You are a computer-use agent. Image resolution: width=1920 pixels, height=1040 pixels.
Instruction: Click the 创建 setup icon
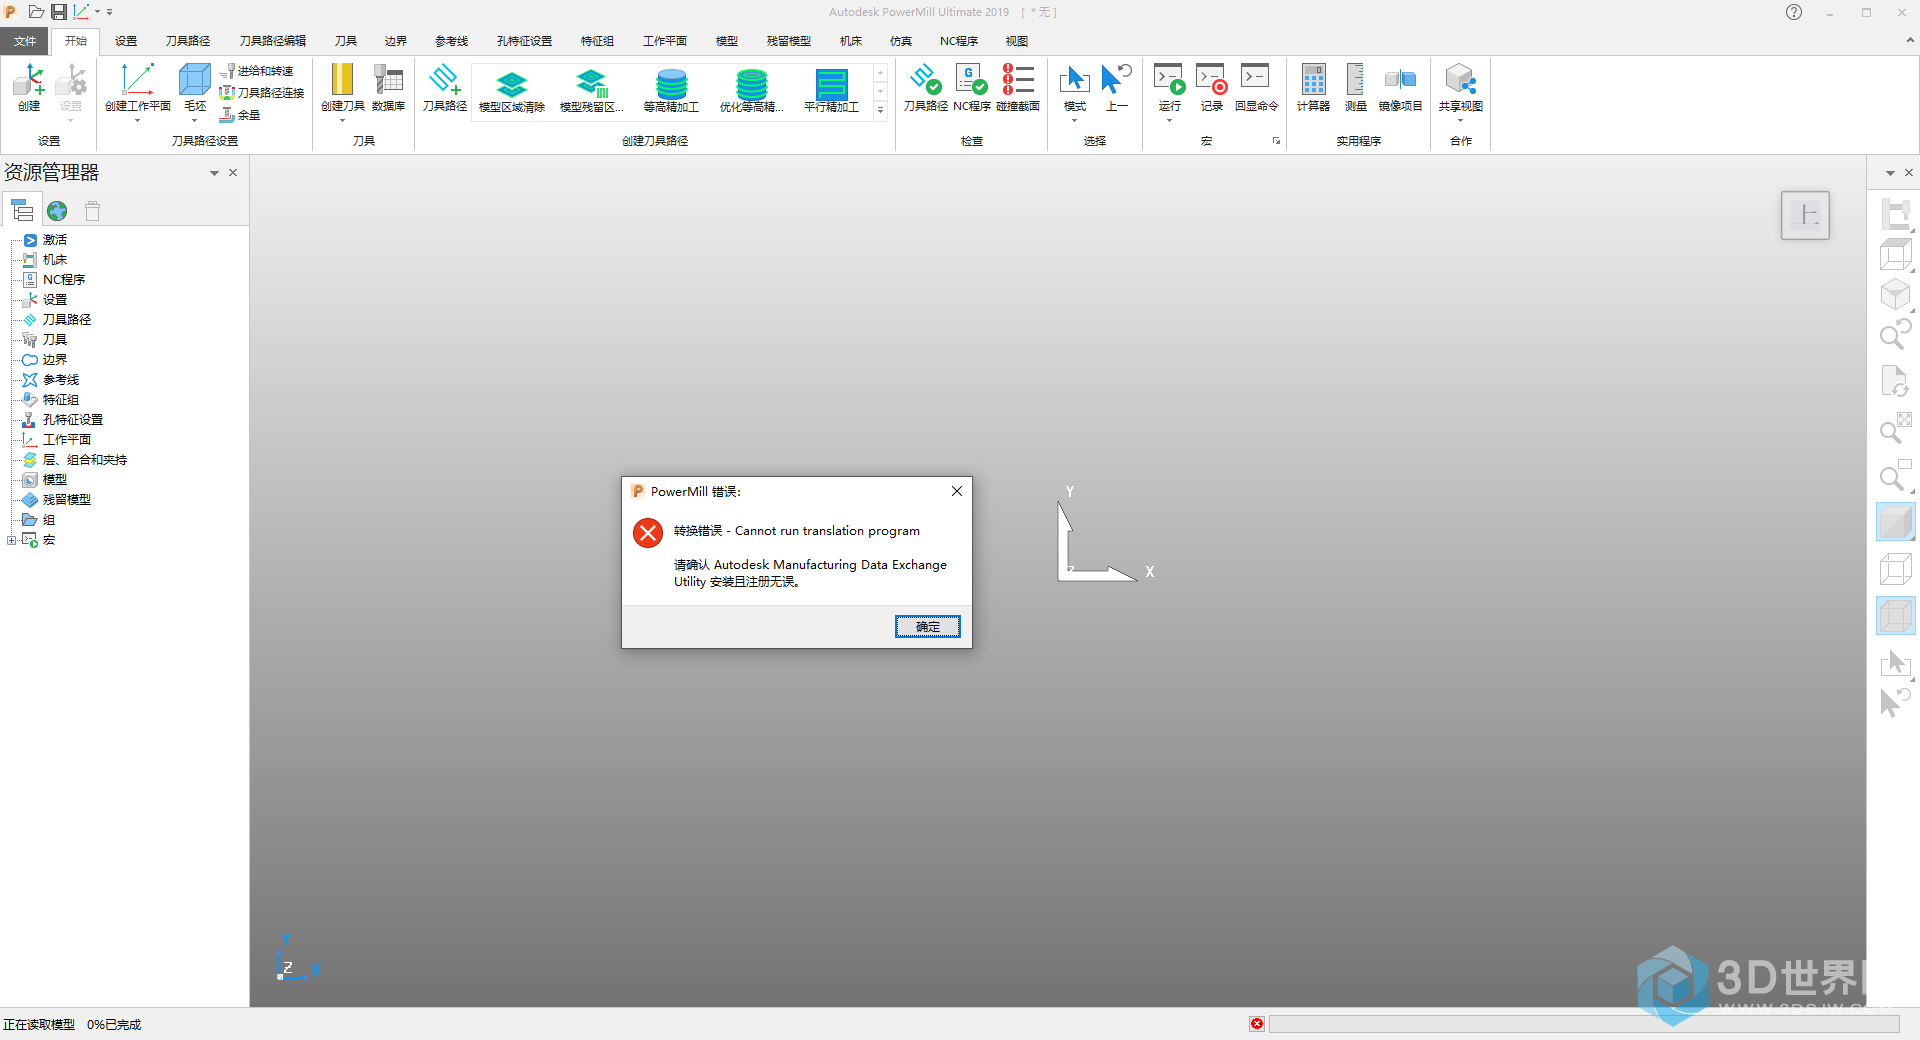(x=29, y=88)
